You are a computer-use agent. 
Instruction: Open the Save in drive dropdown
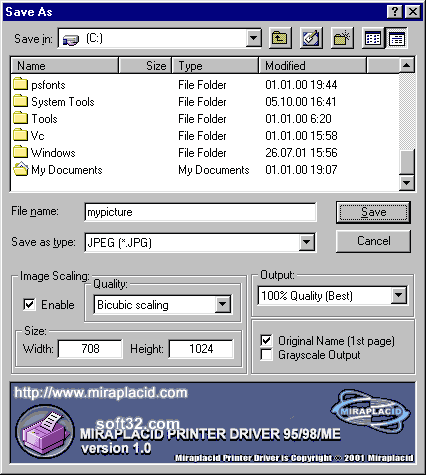(254, 38)
